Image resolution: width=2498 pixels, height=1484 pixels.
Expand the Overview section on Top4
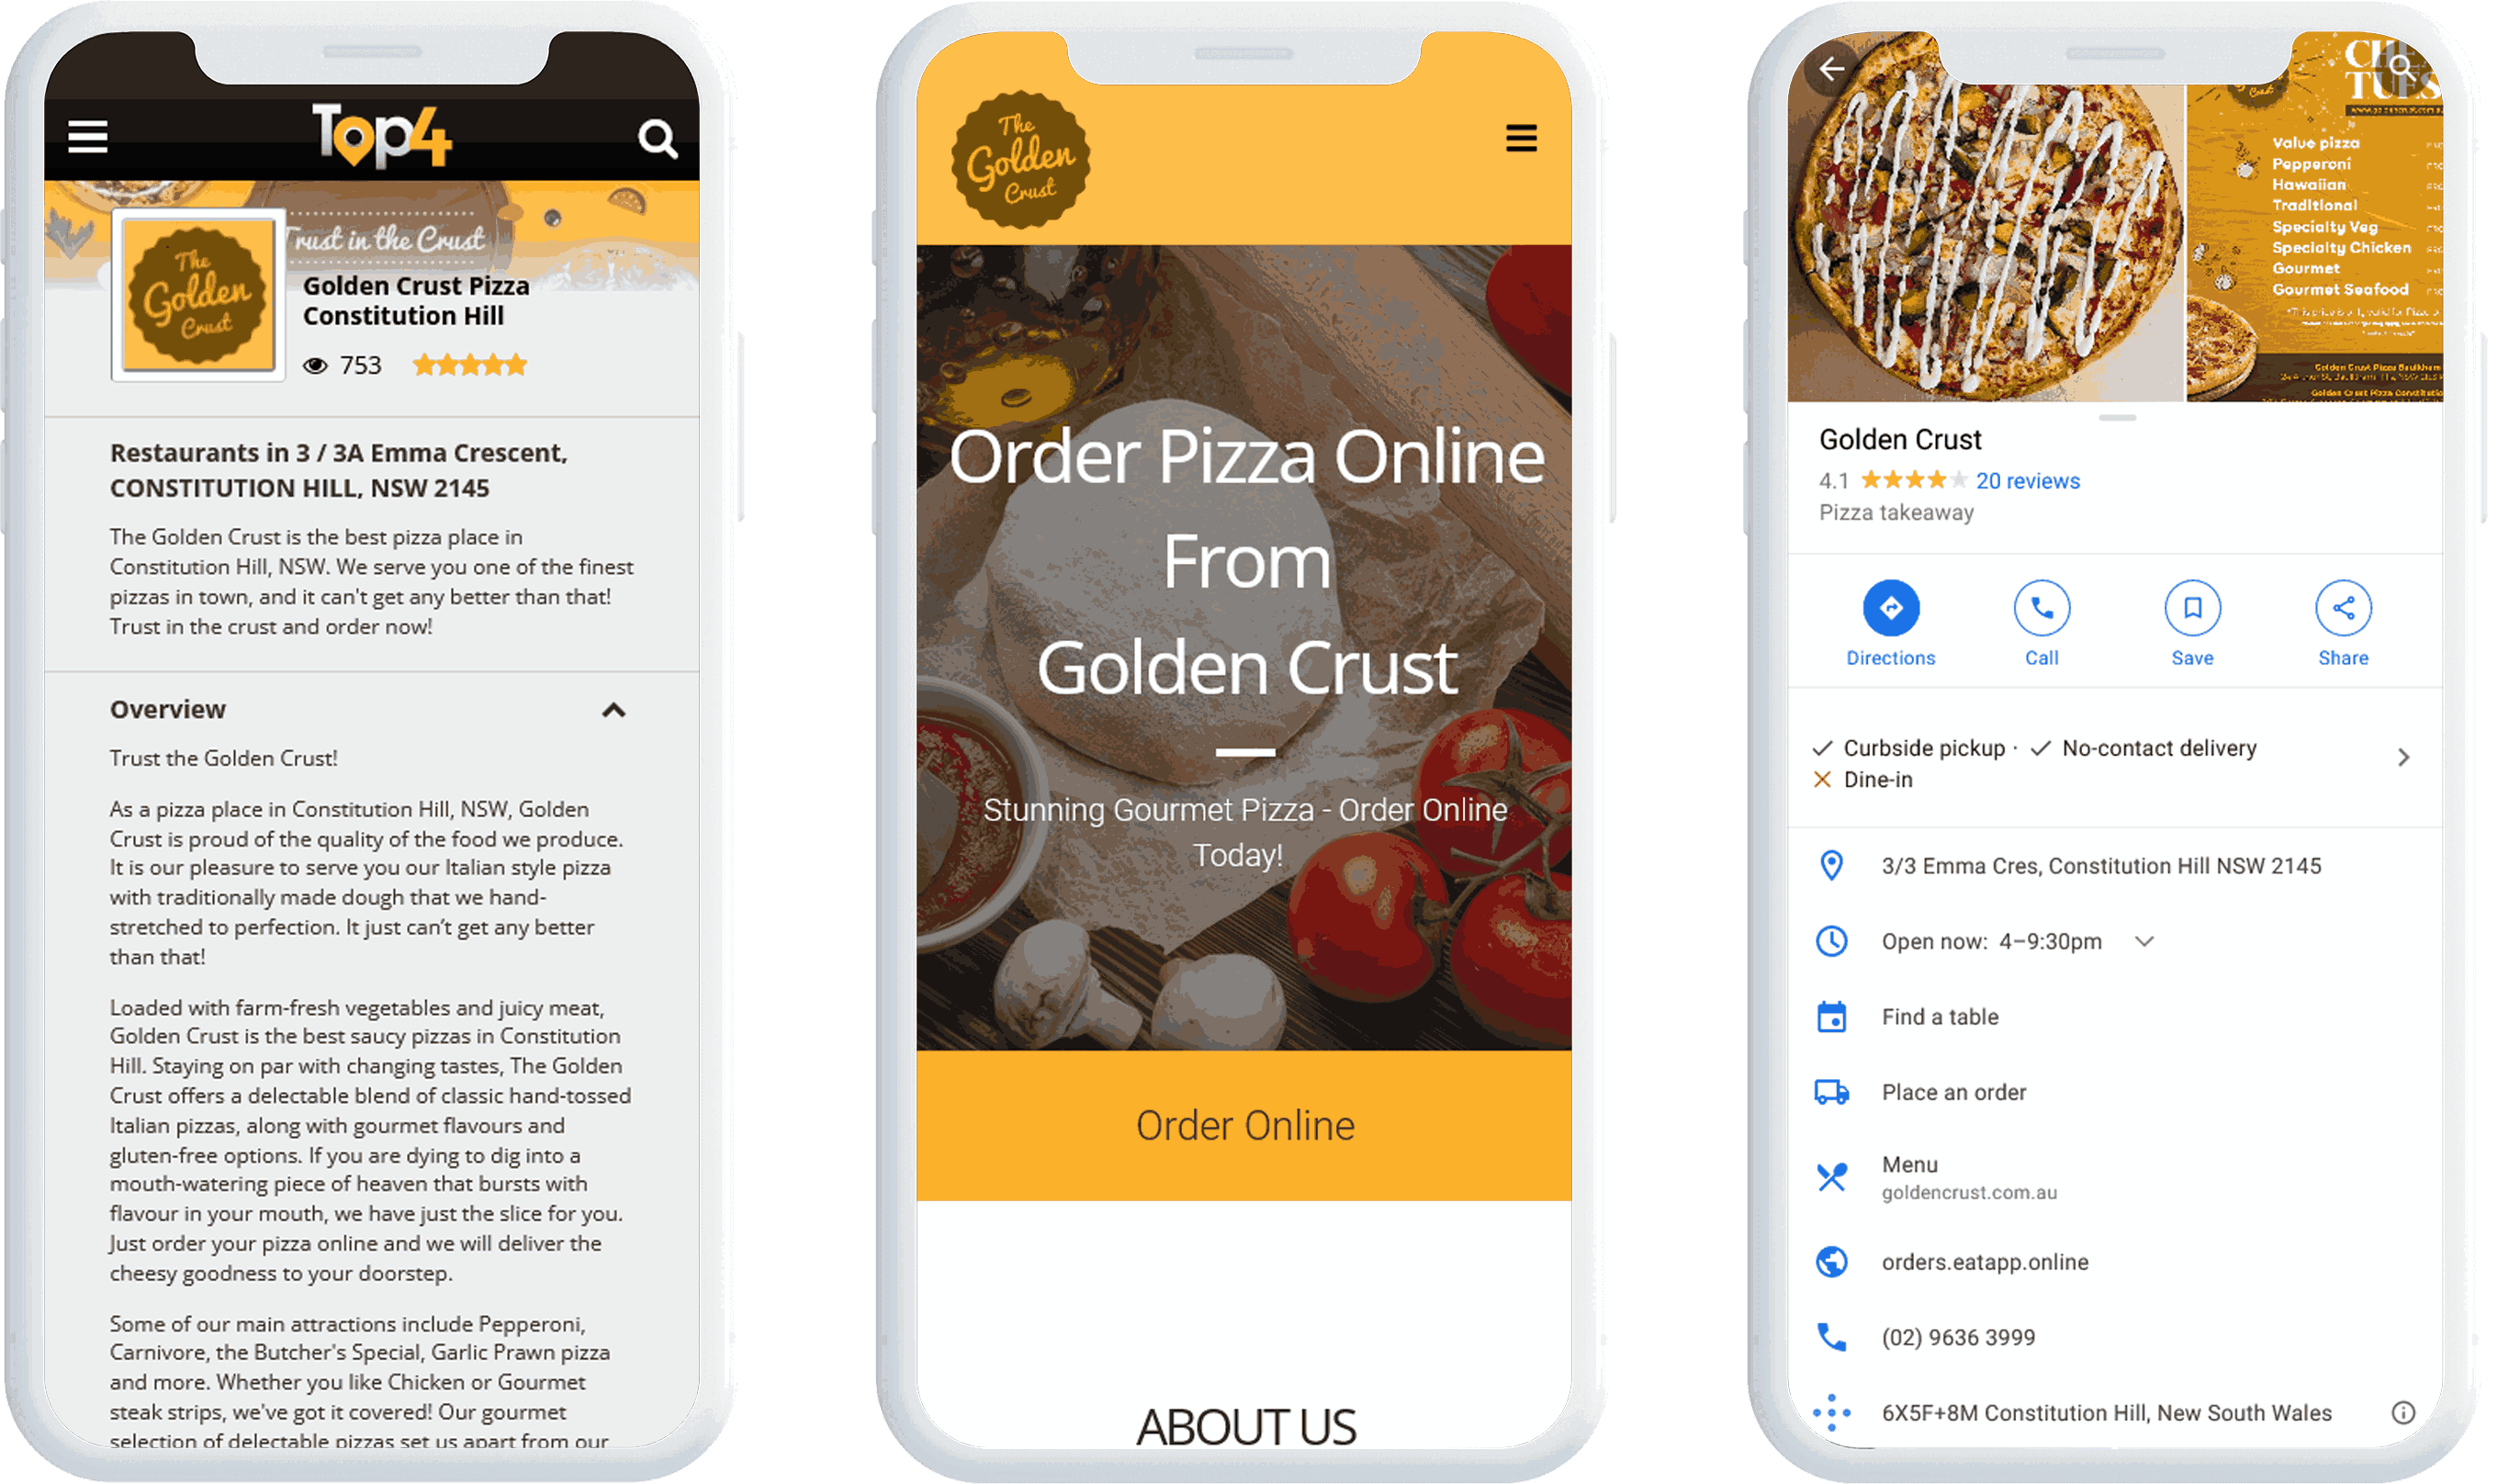(x=616, y=708)
